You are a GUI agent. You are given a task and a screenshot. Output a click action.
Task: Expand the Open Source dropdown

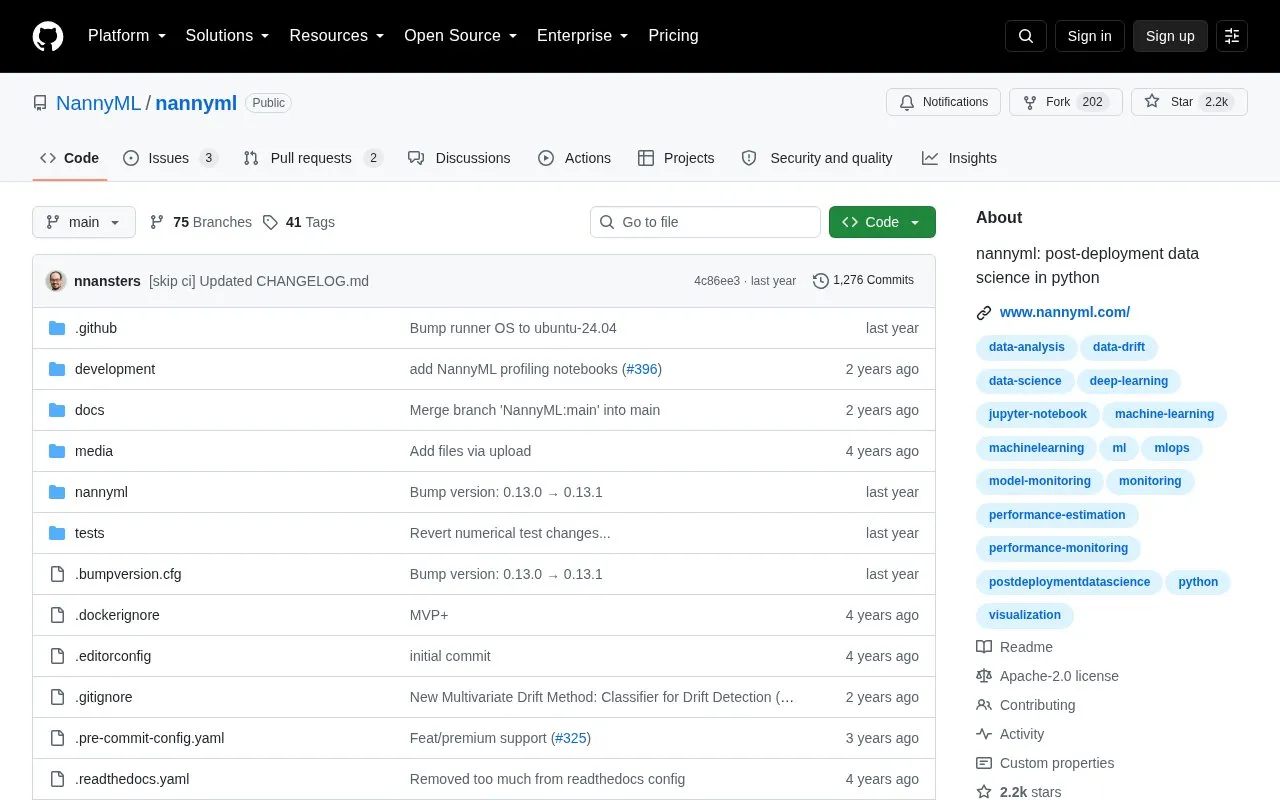pyautogui.click(x=461, y=36)
